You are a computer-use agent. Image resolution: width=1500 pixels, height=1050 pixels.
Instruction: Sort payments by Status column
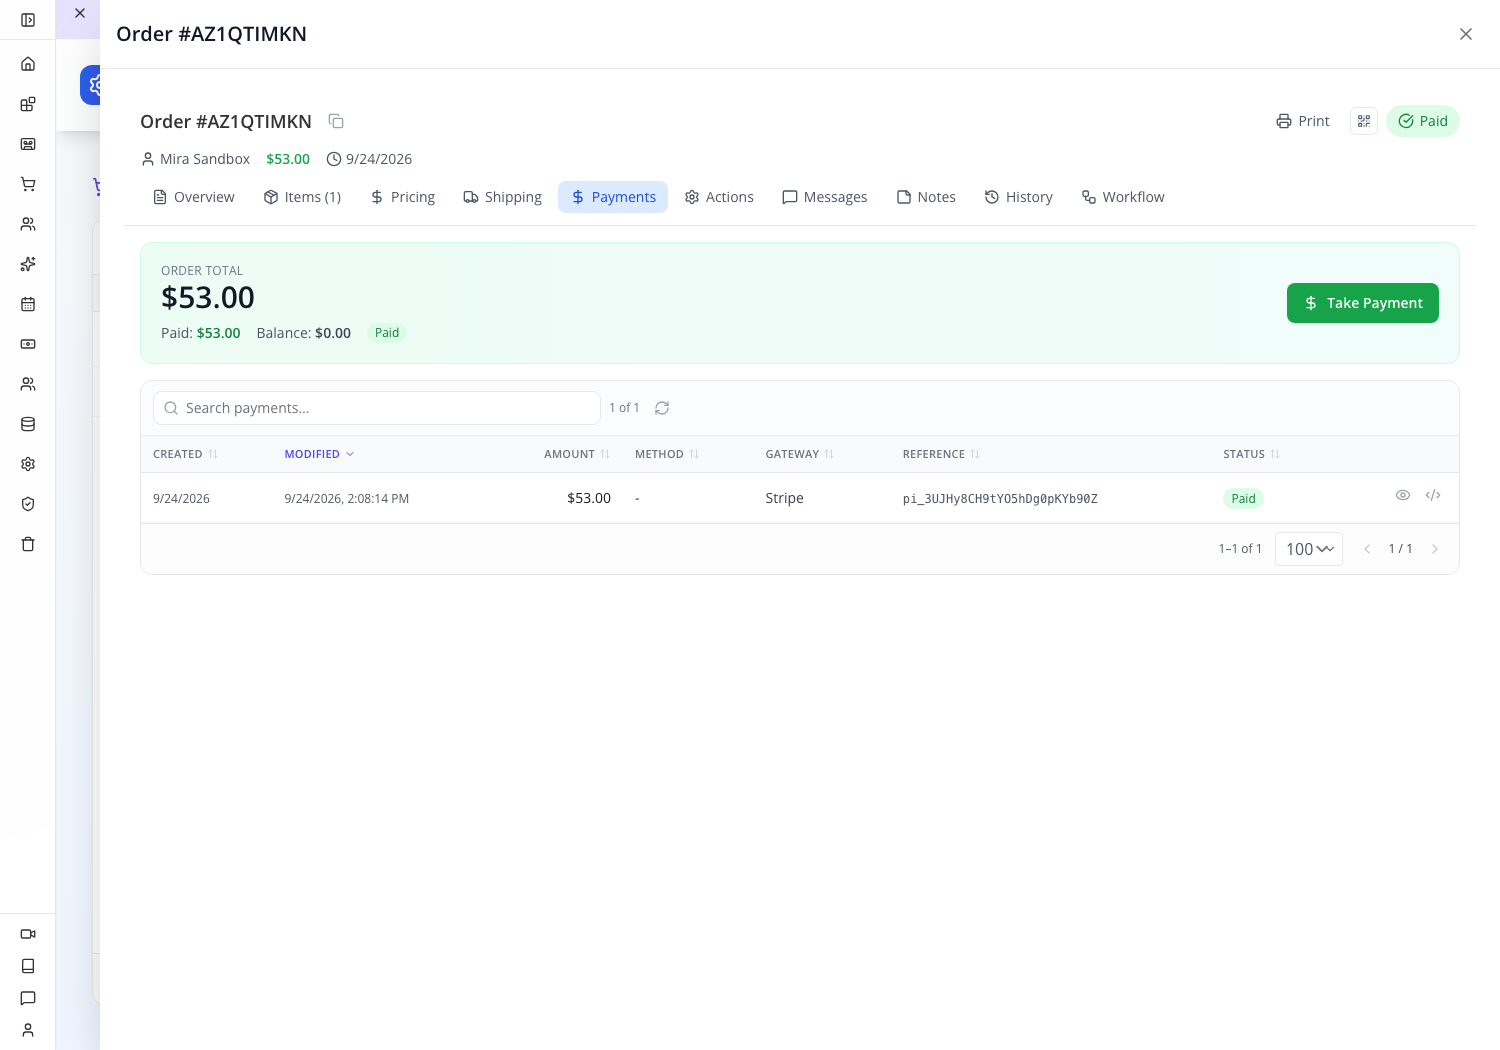(1252, 454)
